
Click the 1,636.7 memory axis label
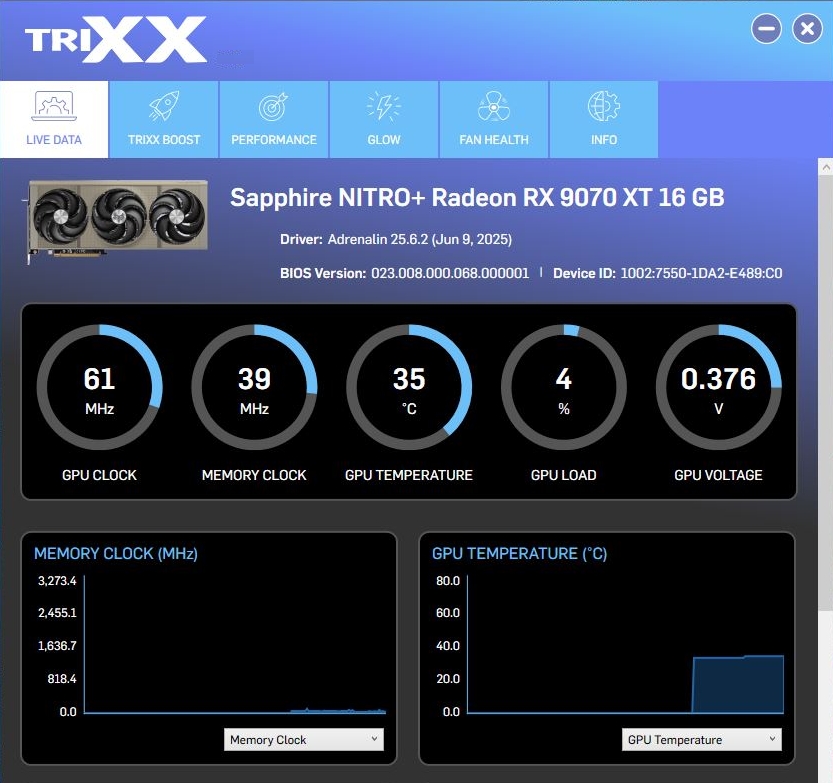tap(57, 646)
